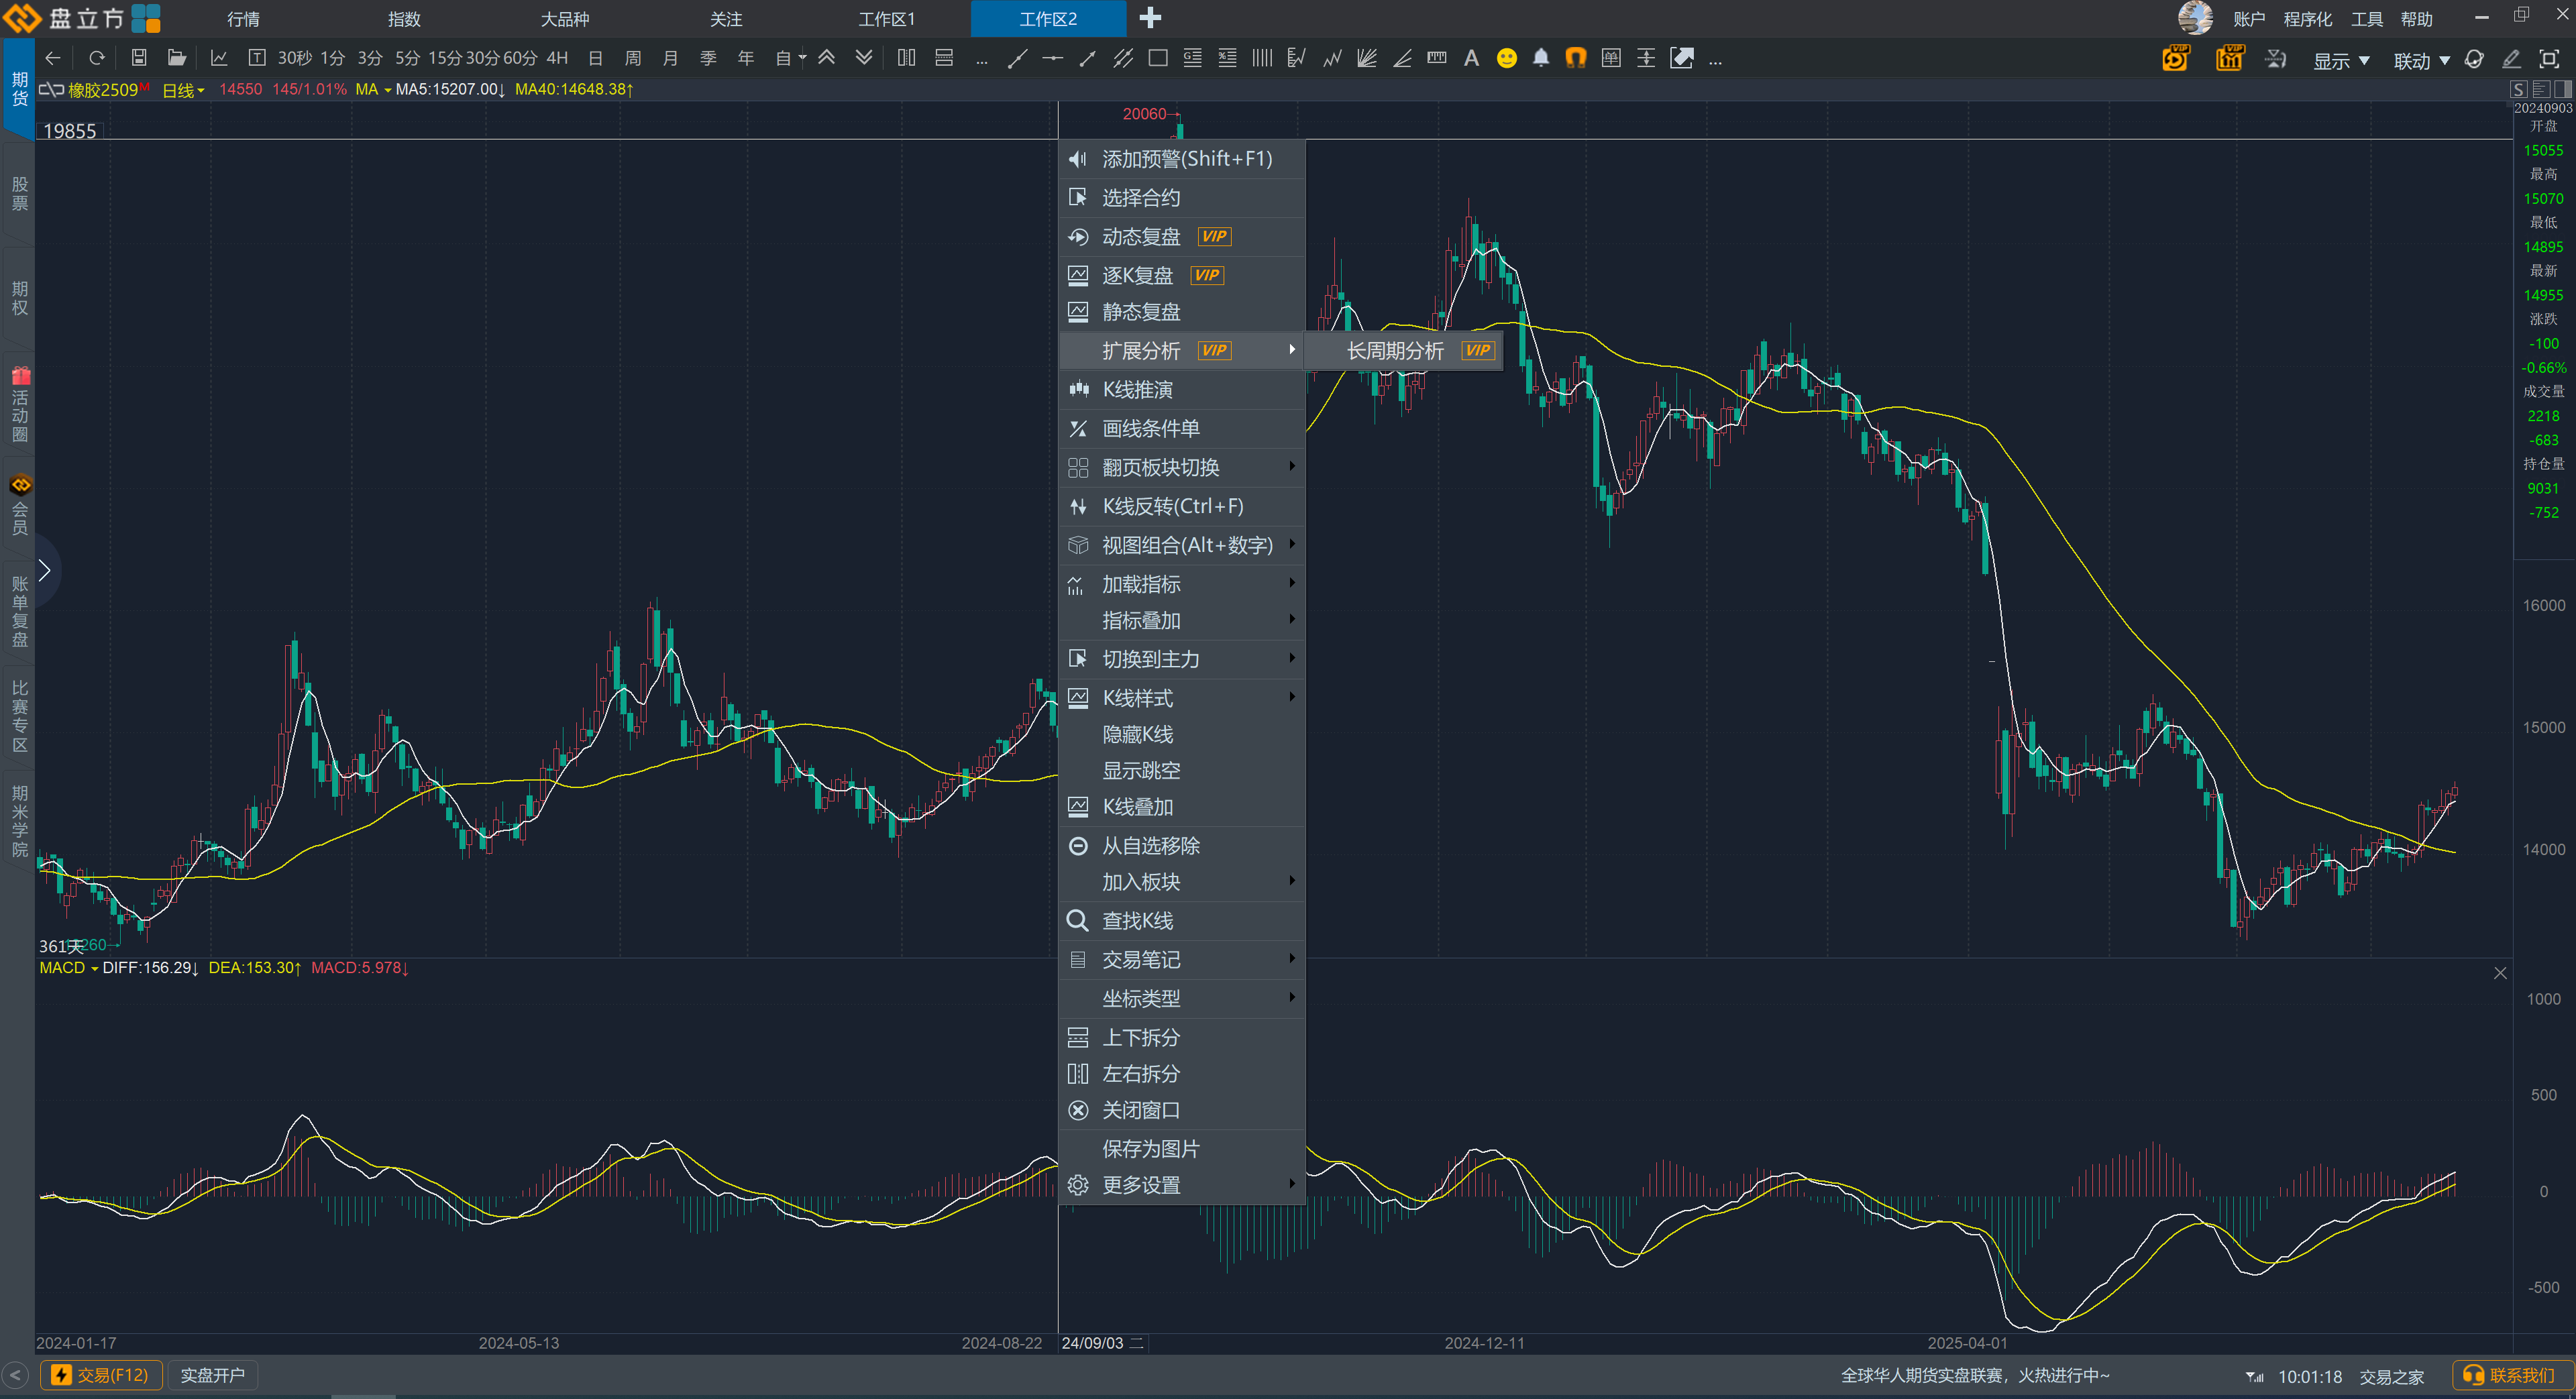The height and width of the screenshot is (1399, 2576).
Task: Switch to the 30秒 timeframe
Action: tap(295, 58)
